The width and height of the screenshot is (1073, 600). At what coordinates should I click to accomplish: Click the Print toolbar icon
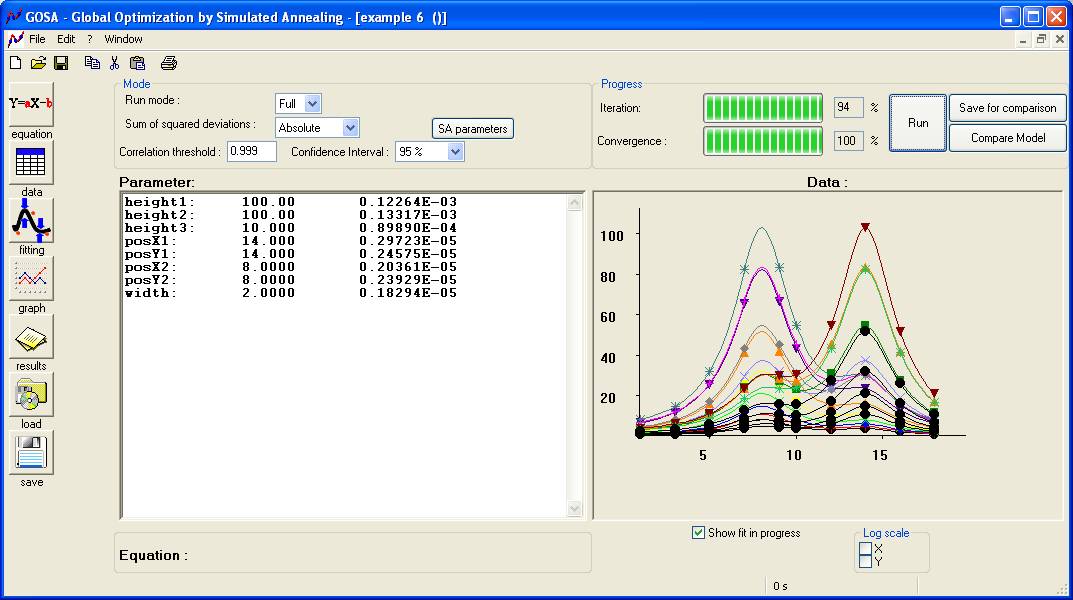point(168,63)
